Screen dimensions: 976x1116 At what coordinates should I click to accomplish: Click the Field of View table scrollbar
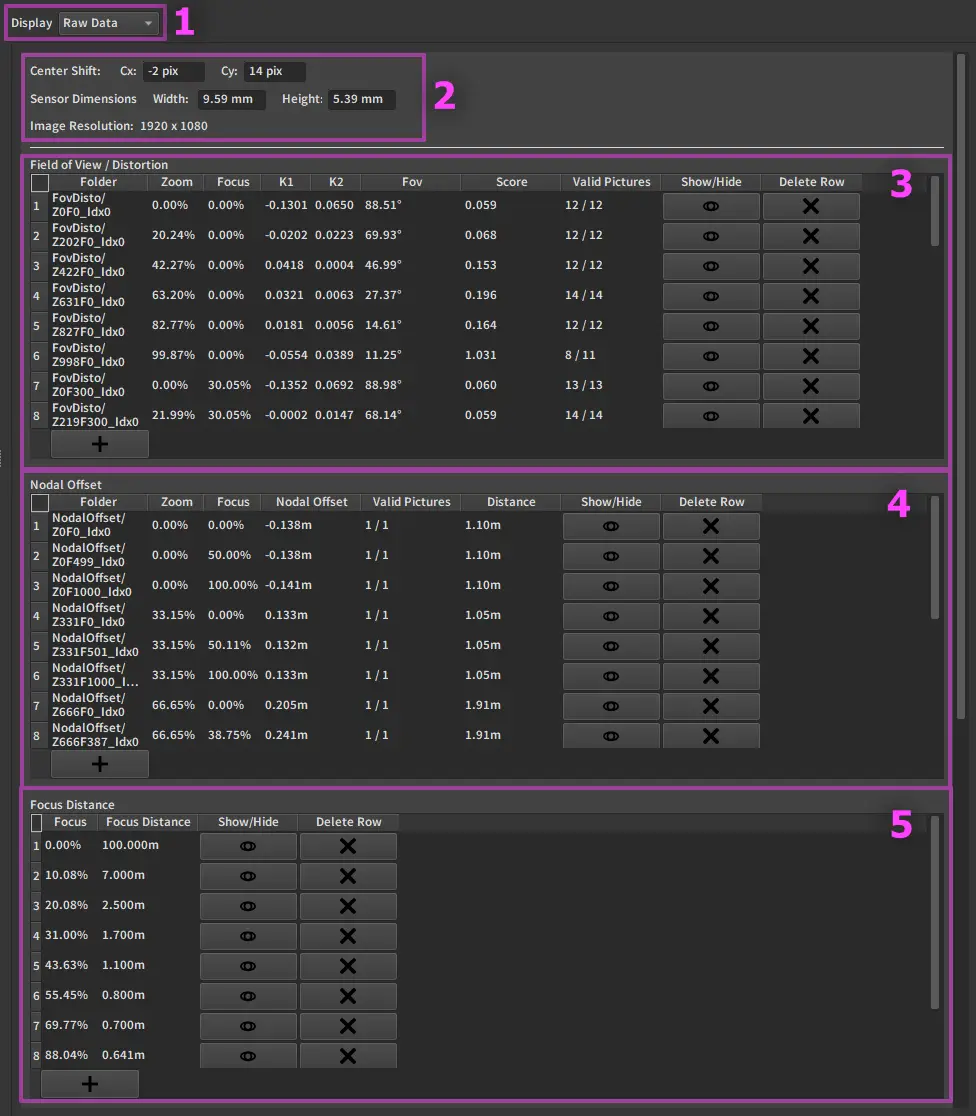[935, 212]
